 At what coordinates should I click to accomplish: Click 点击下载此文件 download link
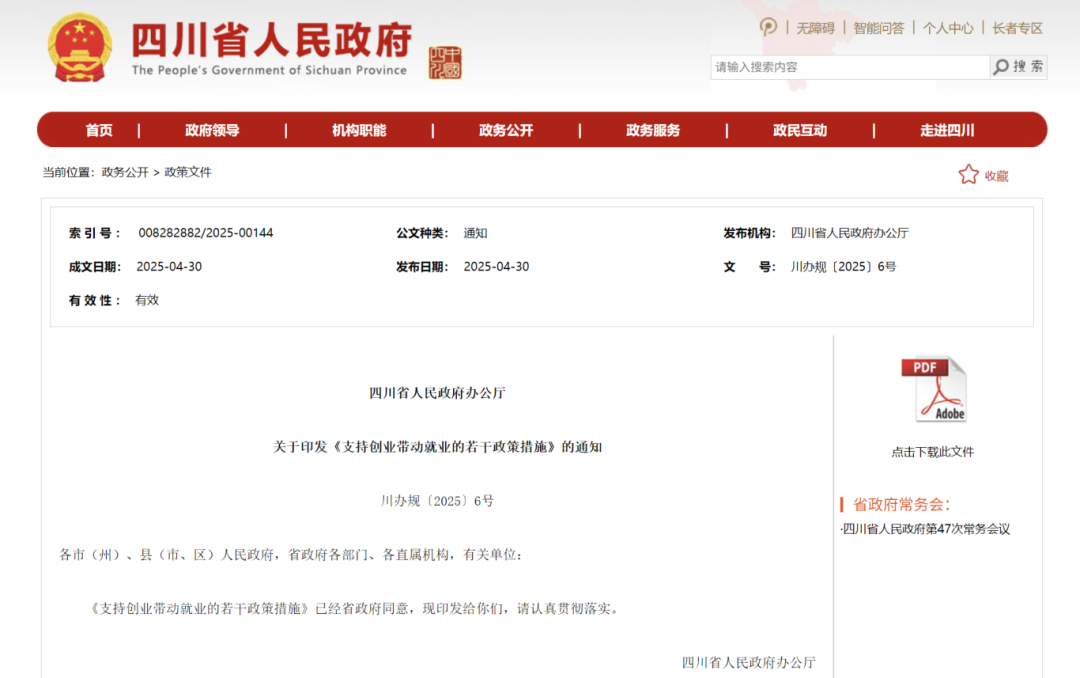(932, 452)
